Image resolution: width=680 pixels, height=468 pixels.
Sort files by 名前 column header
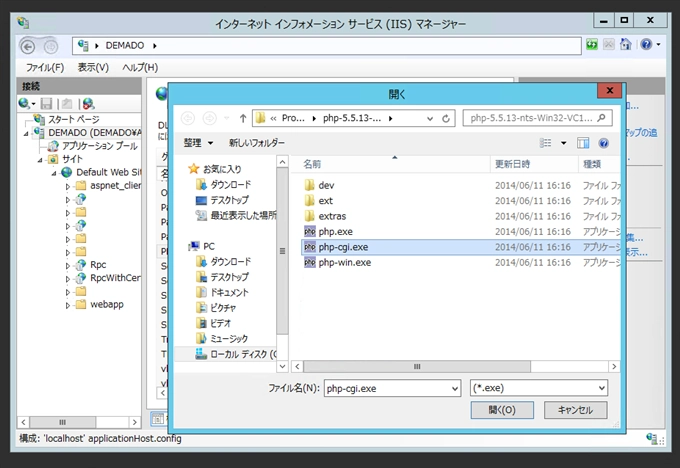(x=312, y=164)
